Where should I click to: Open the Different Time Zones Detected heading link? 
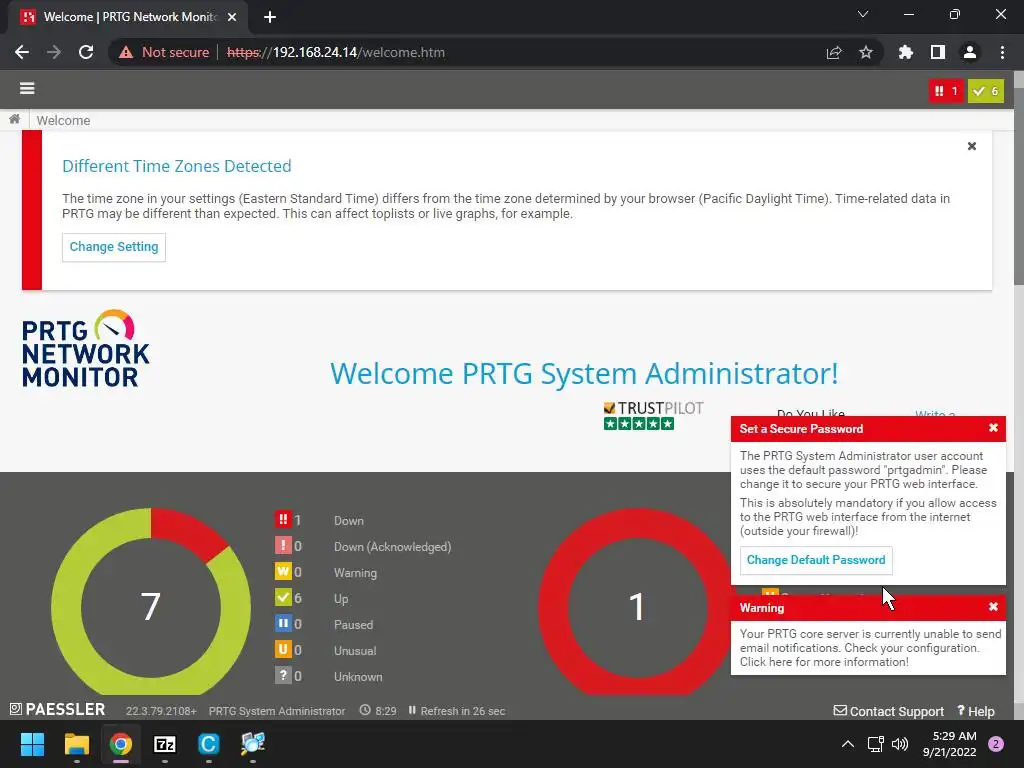[176, 166]
